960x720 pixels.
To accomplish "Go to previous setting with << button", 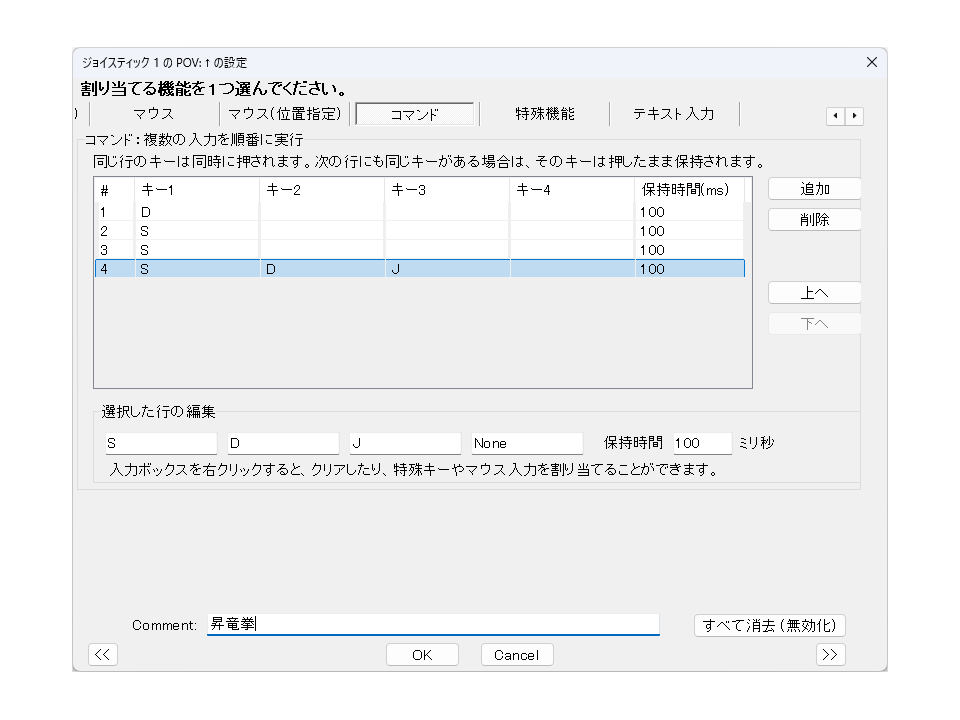I will pos(103,654).
